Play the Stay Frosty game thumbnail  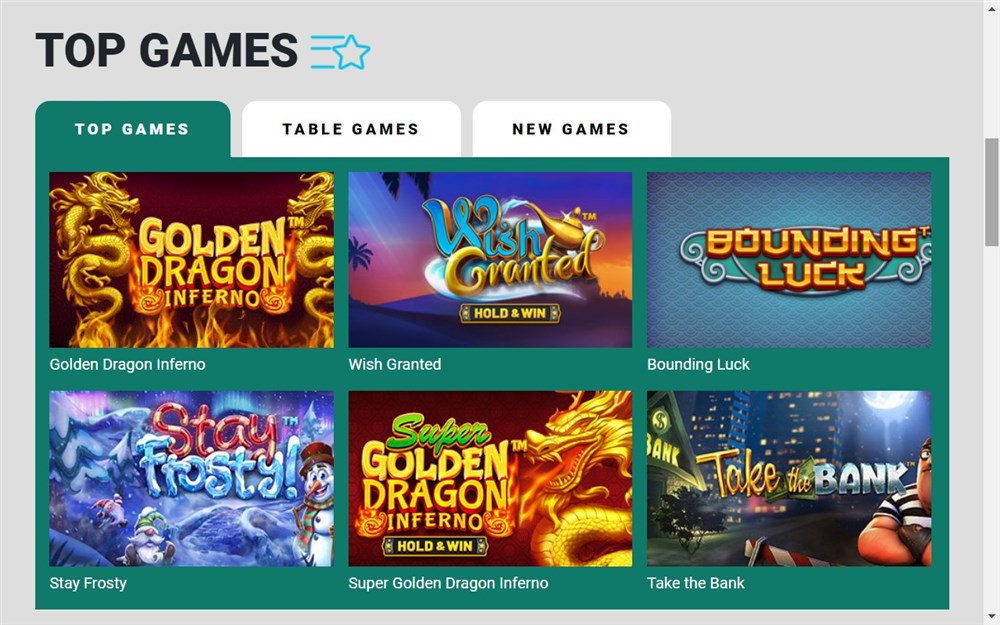click(x=191, y=478)
